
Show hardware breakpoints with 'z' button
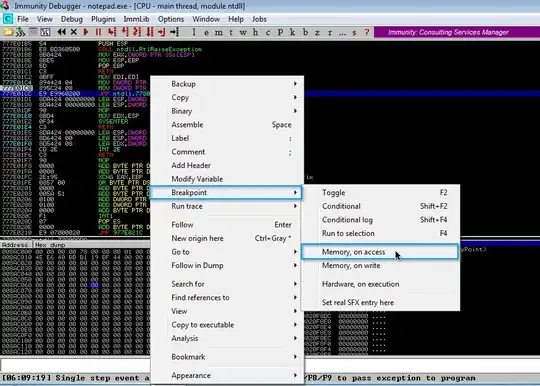tap(317, 32)
